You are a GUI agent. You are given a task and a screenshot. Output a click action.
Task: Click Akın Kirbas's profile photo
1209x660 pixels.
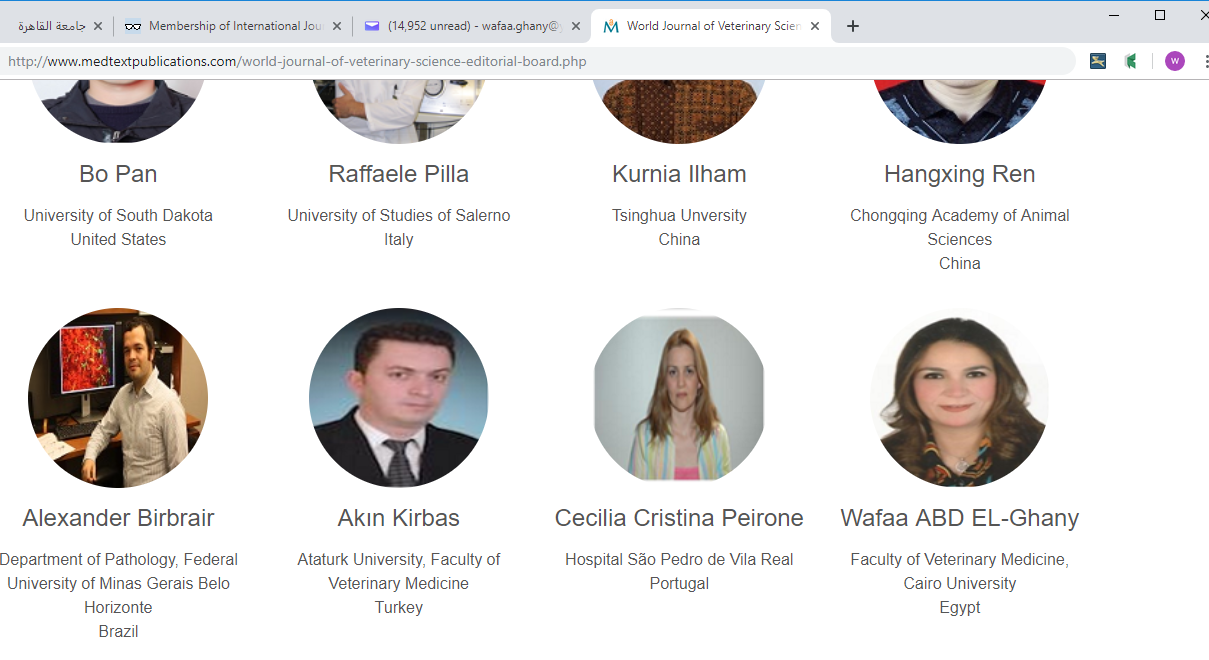pyautogui.click(x=398, y=398)
